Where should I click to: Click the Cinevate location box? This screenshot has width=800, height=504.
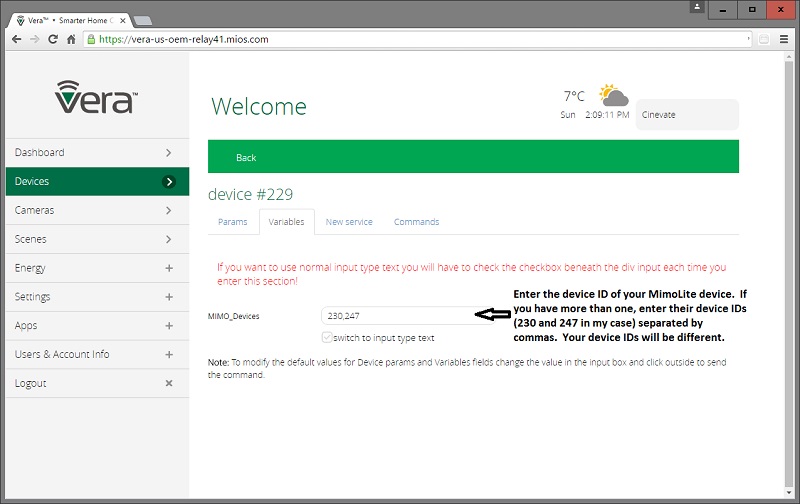coord(687,114)
